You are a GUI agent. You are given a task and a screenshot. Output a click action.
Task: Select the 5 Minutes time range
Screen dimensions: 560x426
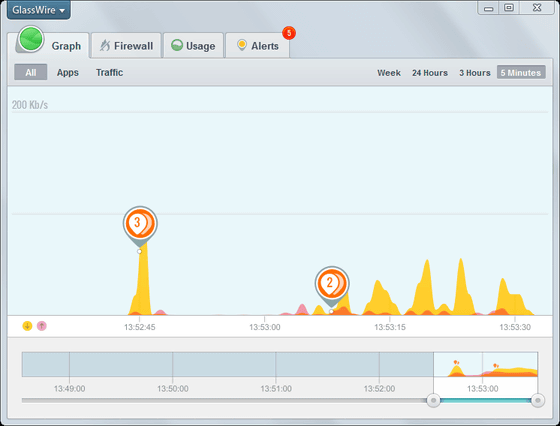tap(521, 72)
